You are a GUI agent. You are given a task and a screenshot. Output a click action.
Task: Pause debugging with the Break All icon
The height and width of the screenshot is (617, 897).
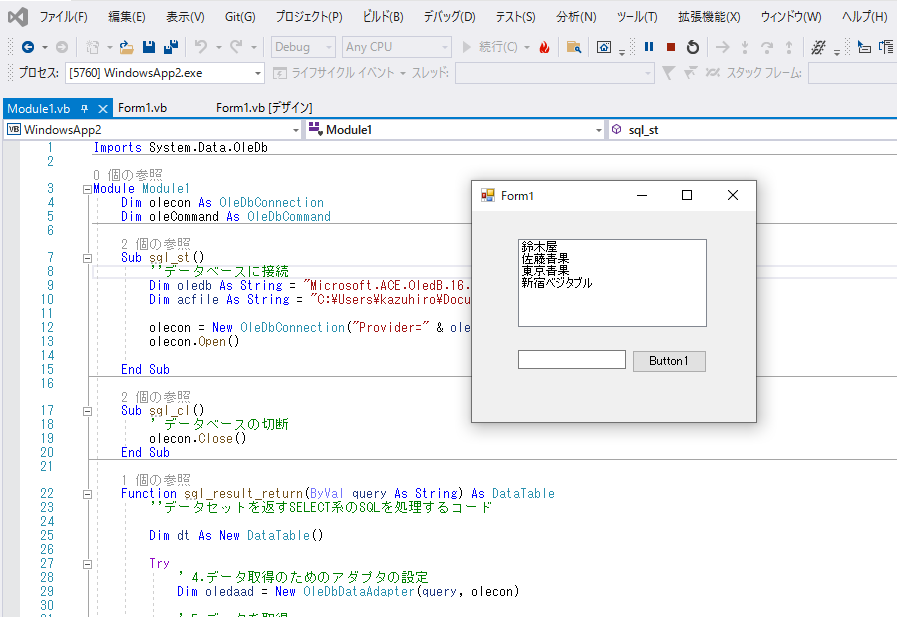click(x=649, y=47)
